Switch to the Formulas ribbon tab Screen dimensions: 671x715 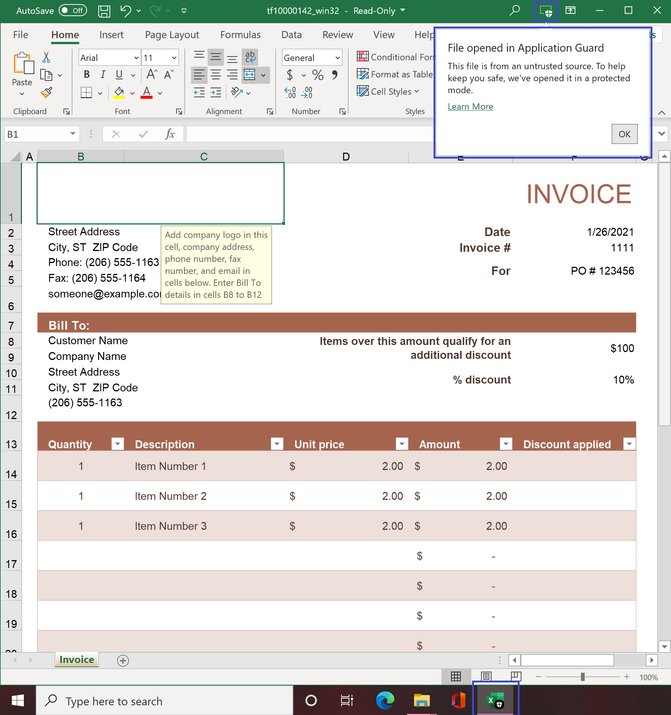240,35
